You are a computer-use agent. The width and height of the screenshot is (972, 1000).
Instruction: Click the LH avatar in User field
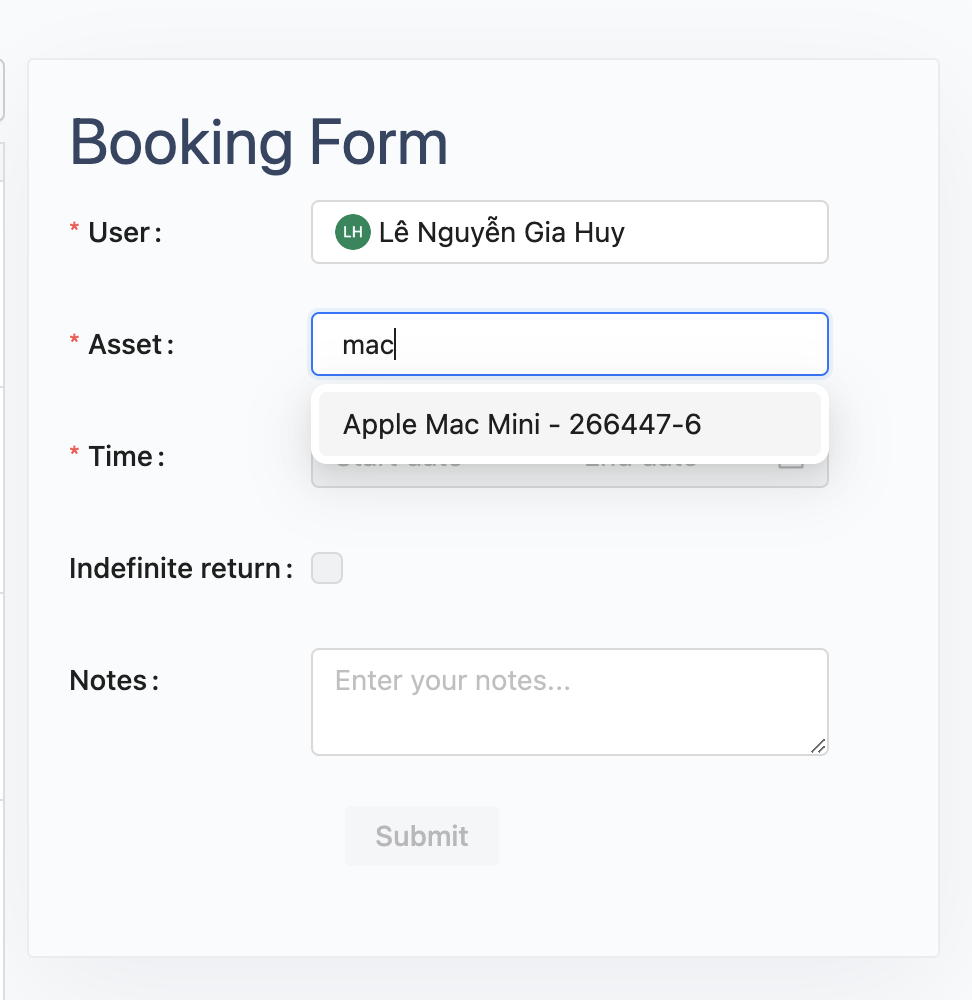(x=352, y=233)
